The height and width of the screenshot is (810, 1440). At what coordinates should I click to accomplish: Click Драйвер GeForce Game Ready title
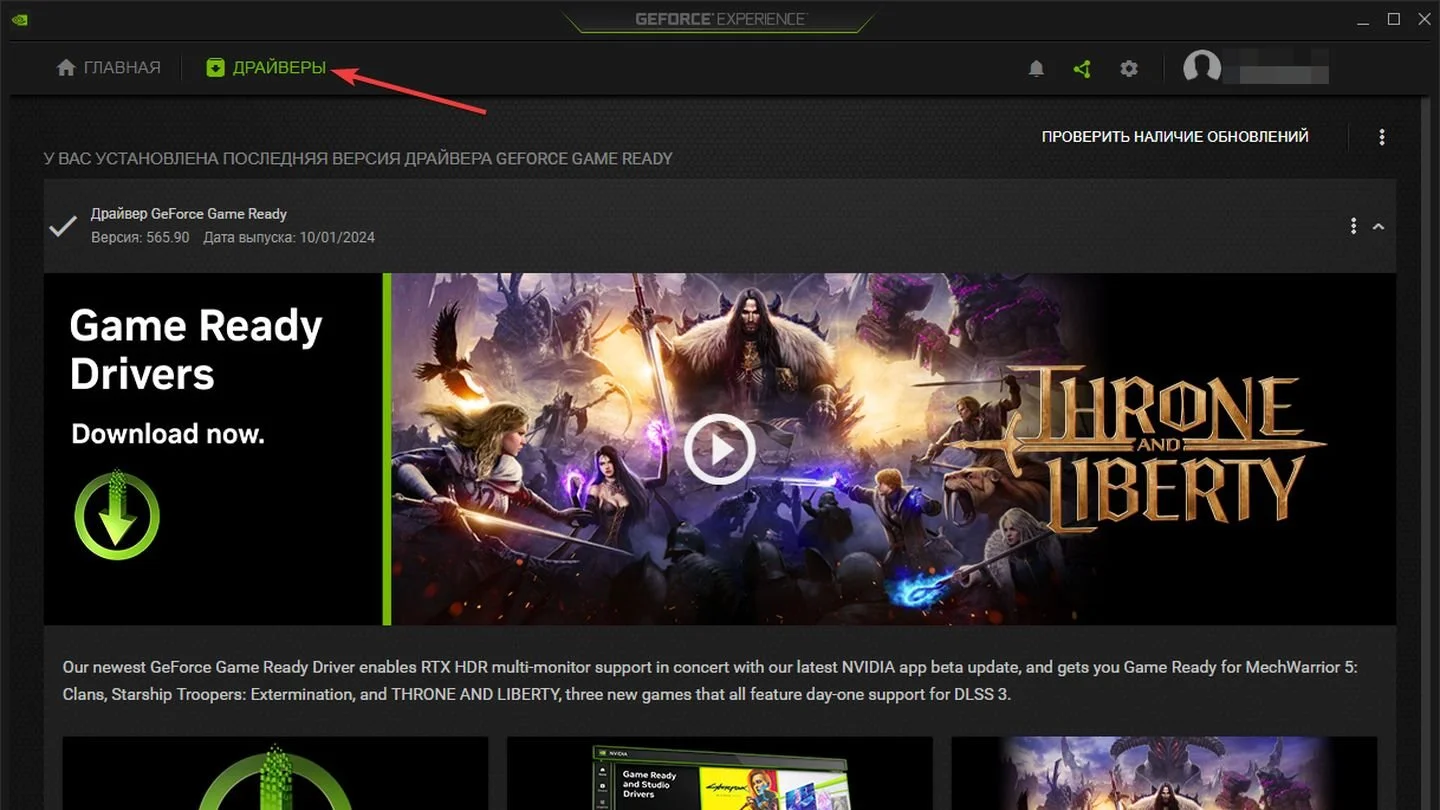click(x=189, y=213)
